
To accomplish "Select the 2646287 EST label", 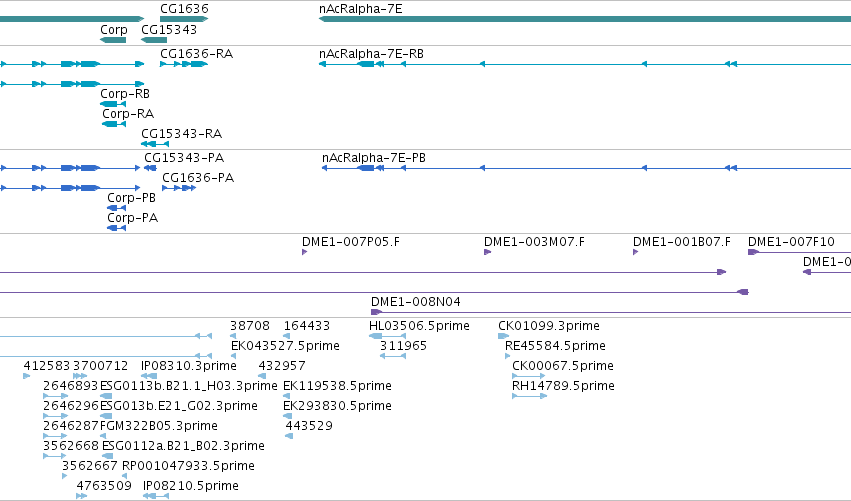I will (x=71, y=427).
